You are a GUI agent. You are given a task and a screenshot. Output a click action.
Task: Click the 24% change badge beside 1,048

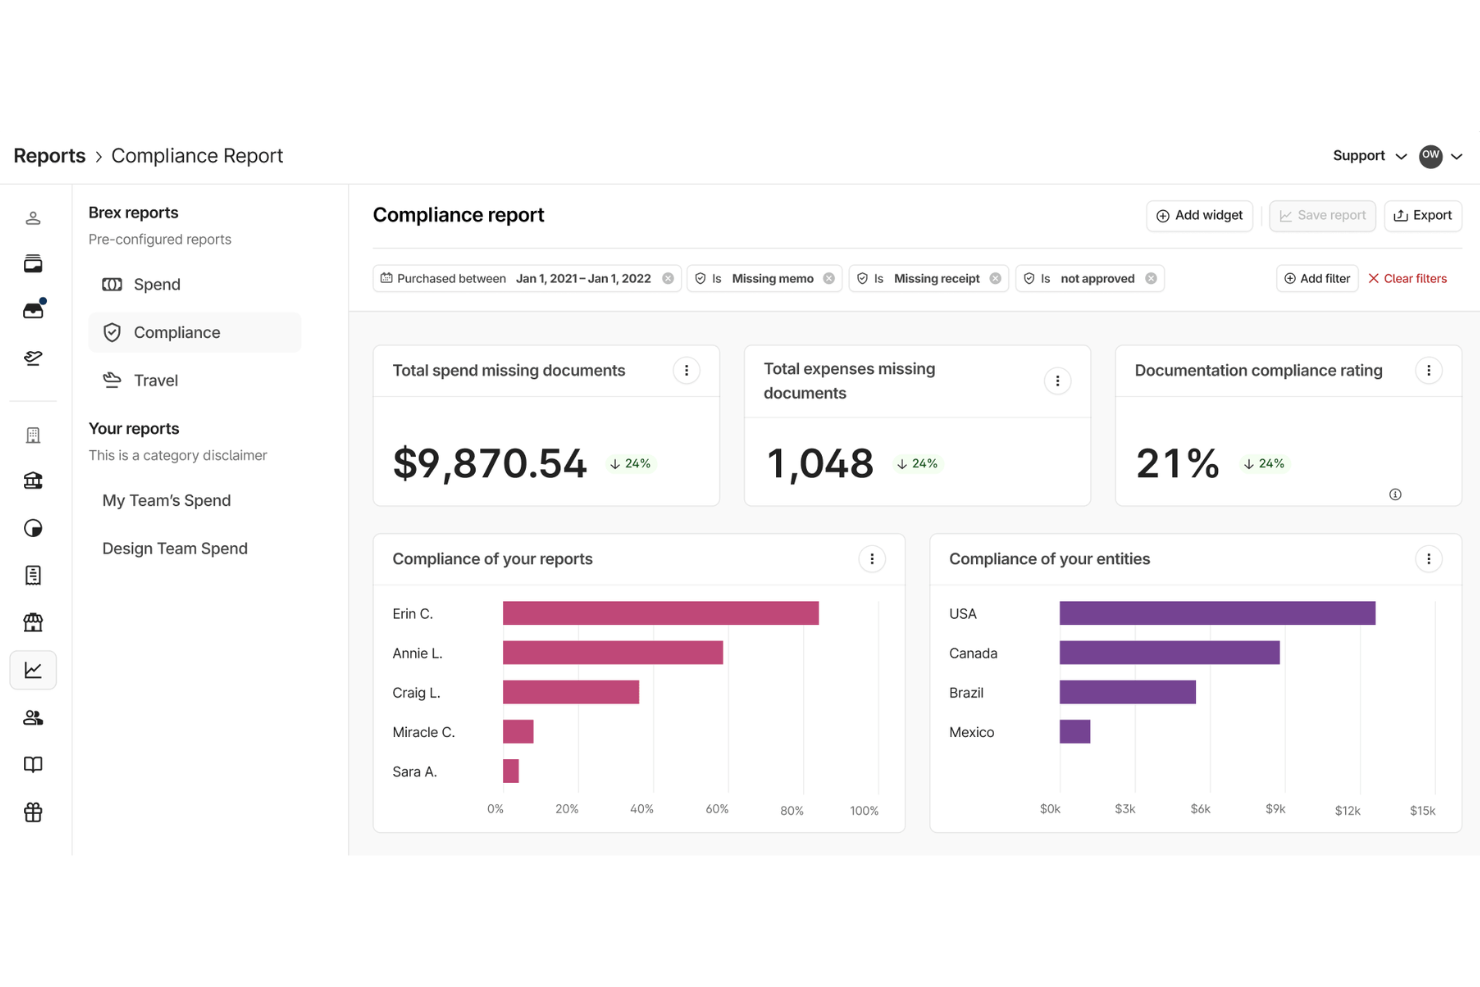coord(917,464)
